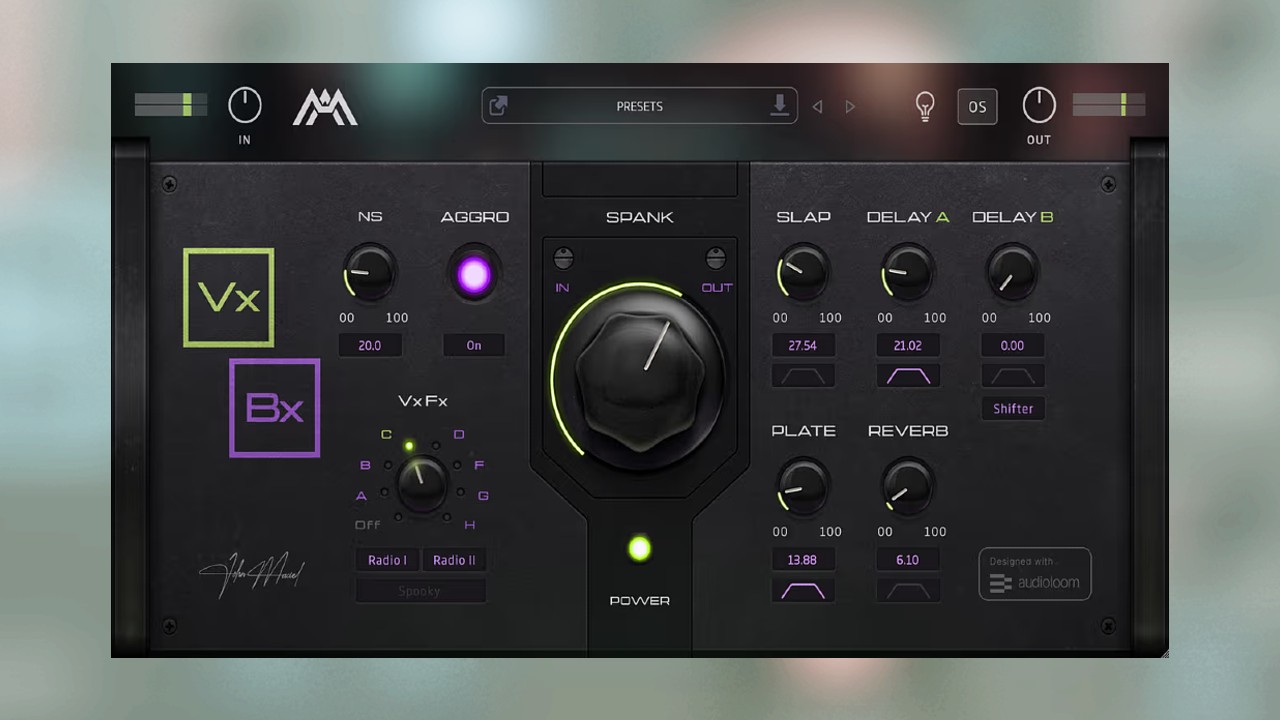The height and width of the screenshot is (720, 1280).
Task: Click the preset load icon
Action: pyautogui.click(x=499, y=106)
